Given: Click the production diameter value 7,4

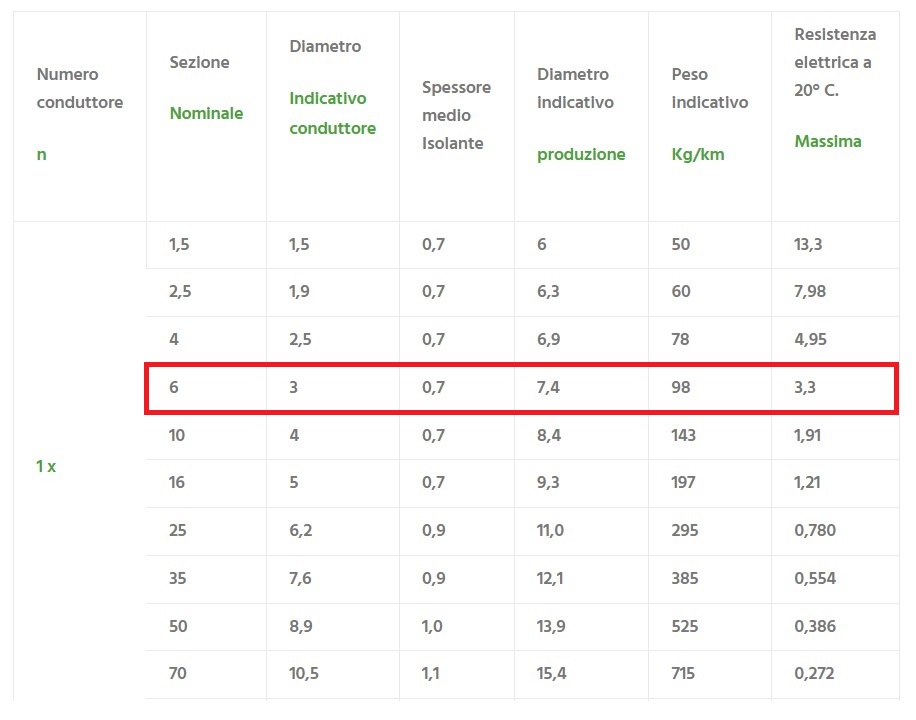Looking at the screenshot, I should [549, 387].
